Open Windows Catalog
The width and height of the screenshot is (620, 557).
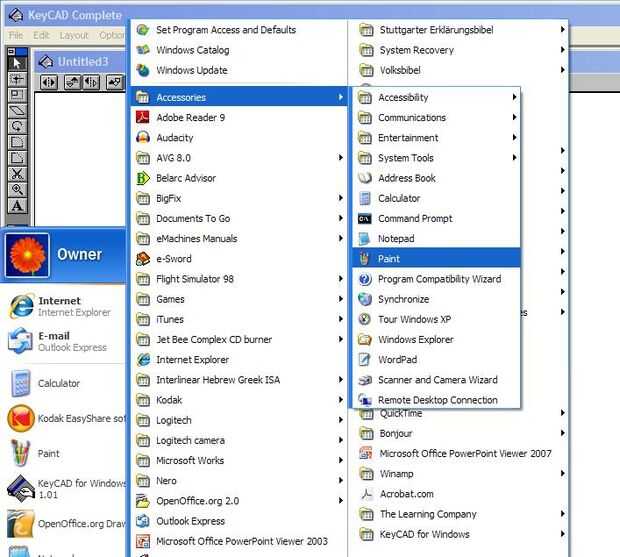239,50
